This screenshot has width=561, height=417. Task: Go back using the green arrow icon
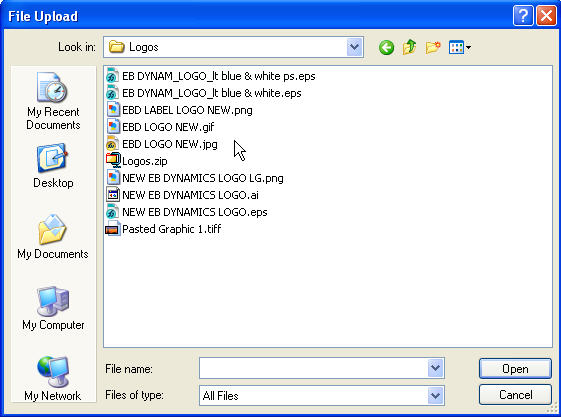(386, 47)
